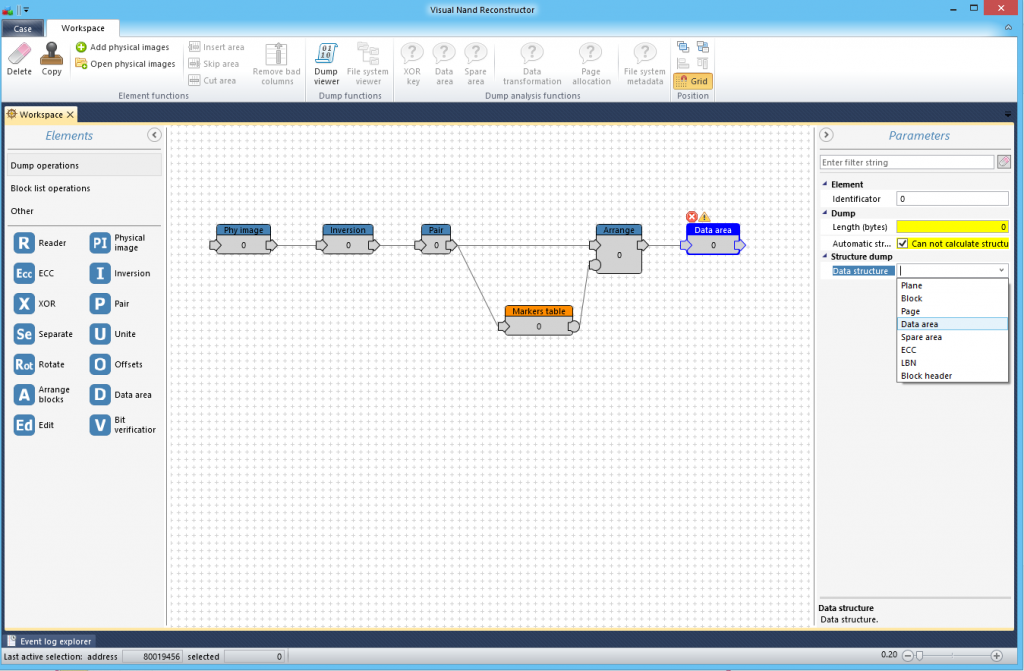This screenshot has height=671, width=1024.
Task: Collapse the Dump parameter group
Action: coord(825,213)
